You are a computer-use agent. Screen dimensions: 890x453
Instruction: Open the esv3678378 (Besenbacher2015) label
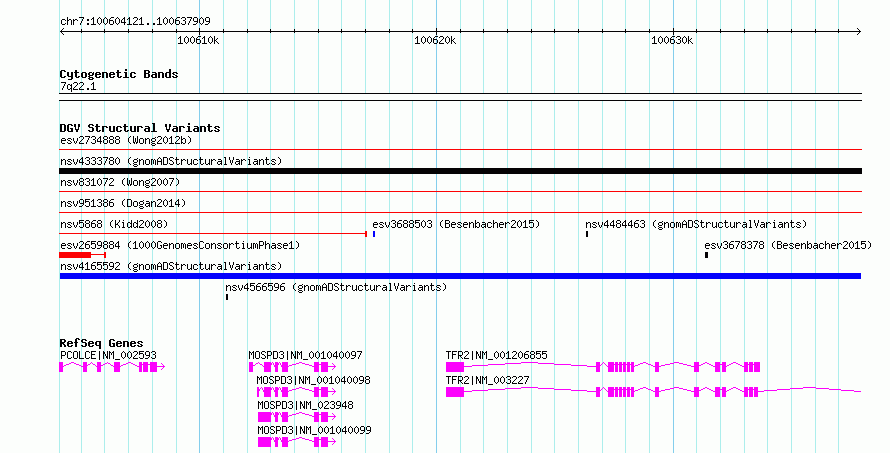coord(788,245)
